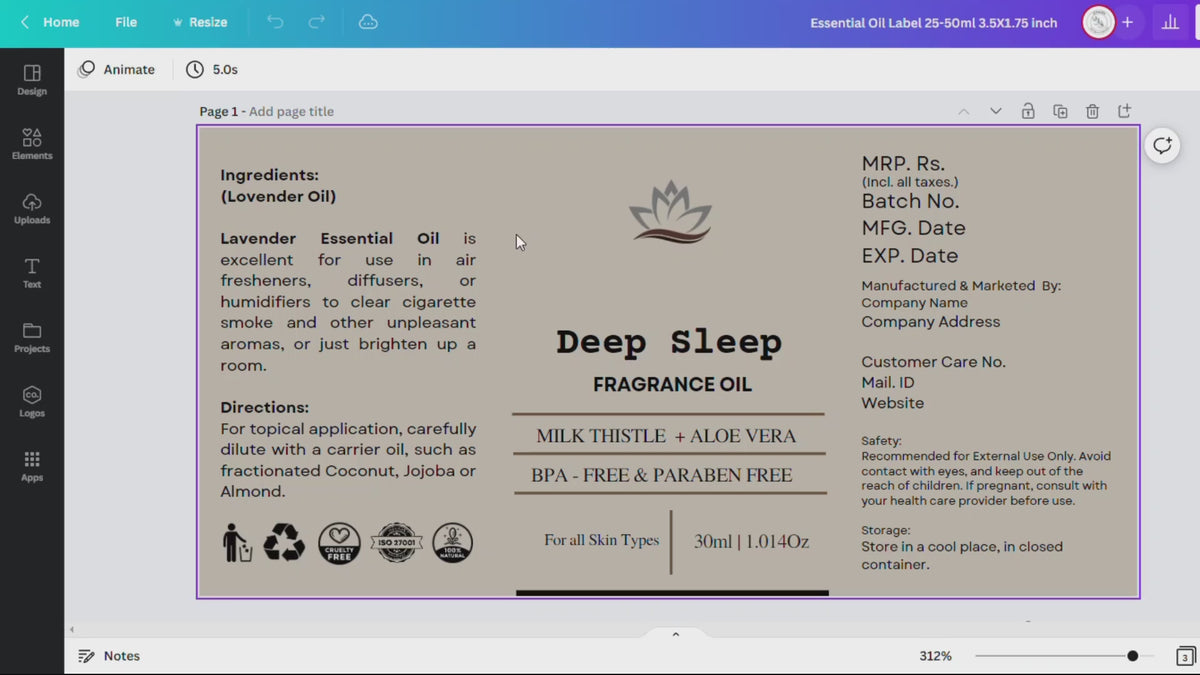The height and width of the screenshot is (675, 1200).
Task: Click the undo arrow
Action: [275, 22]
